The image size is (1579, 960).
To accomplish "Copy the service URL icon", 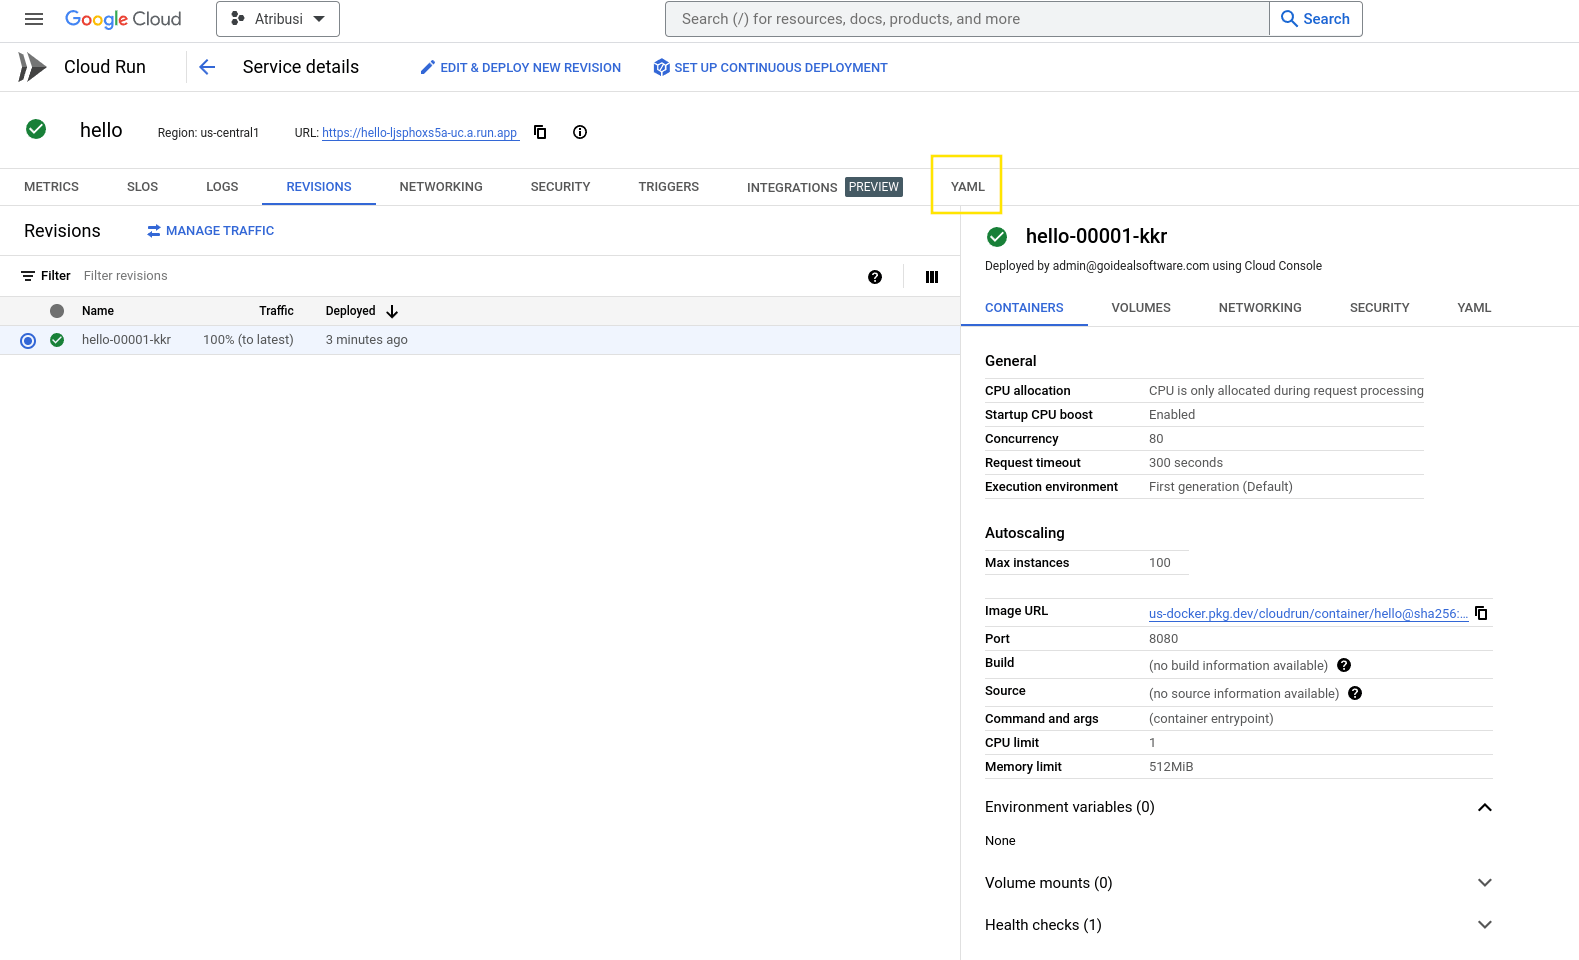I will (x=540, y=132).
